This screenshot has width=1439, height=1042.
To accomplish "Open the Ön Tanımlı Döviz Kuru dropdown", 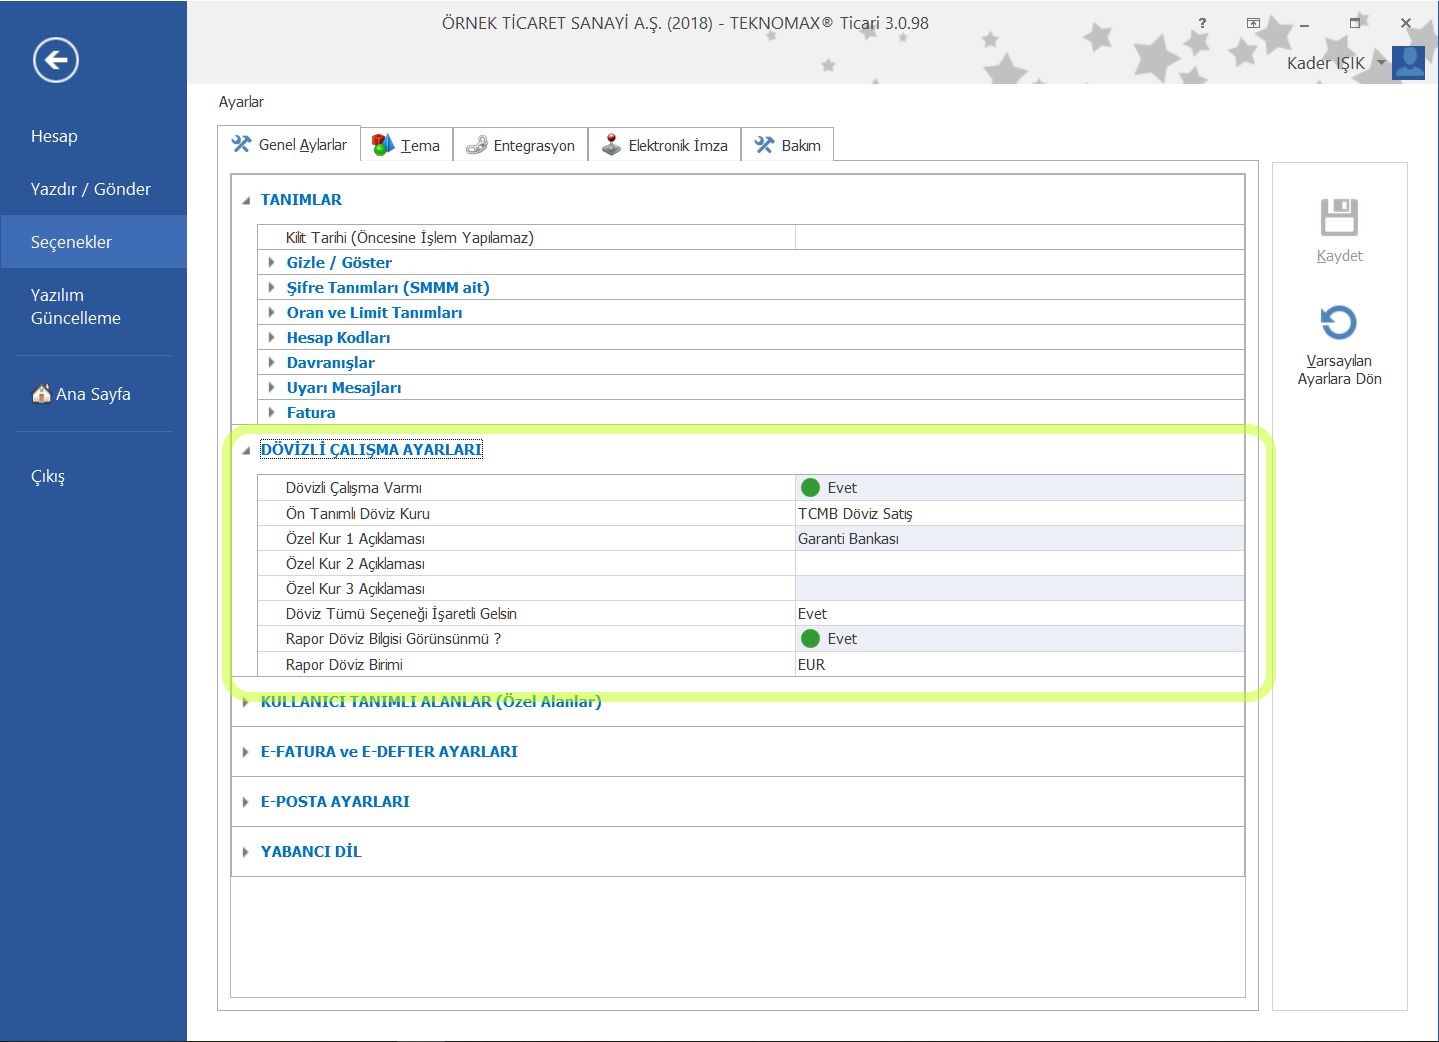I will tap(1018, 514).
